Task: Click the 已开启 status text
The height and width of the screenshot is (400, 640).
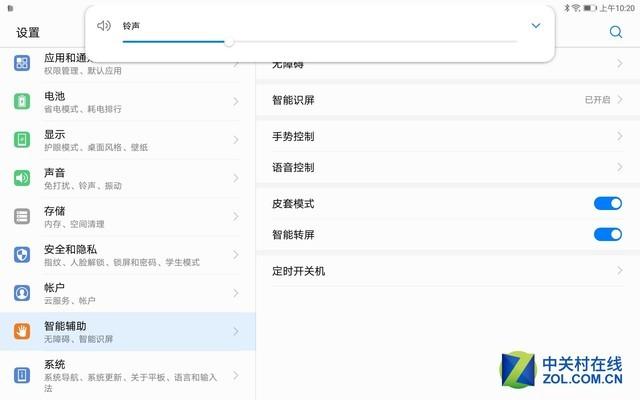Action: pyautogui.click(x=598, y=100)
